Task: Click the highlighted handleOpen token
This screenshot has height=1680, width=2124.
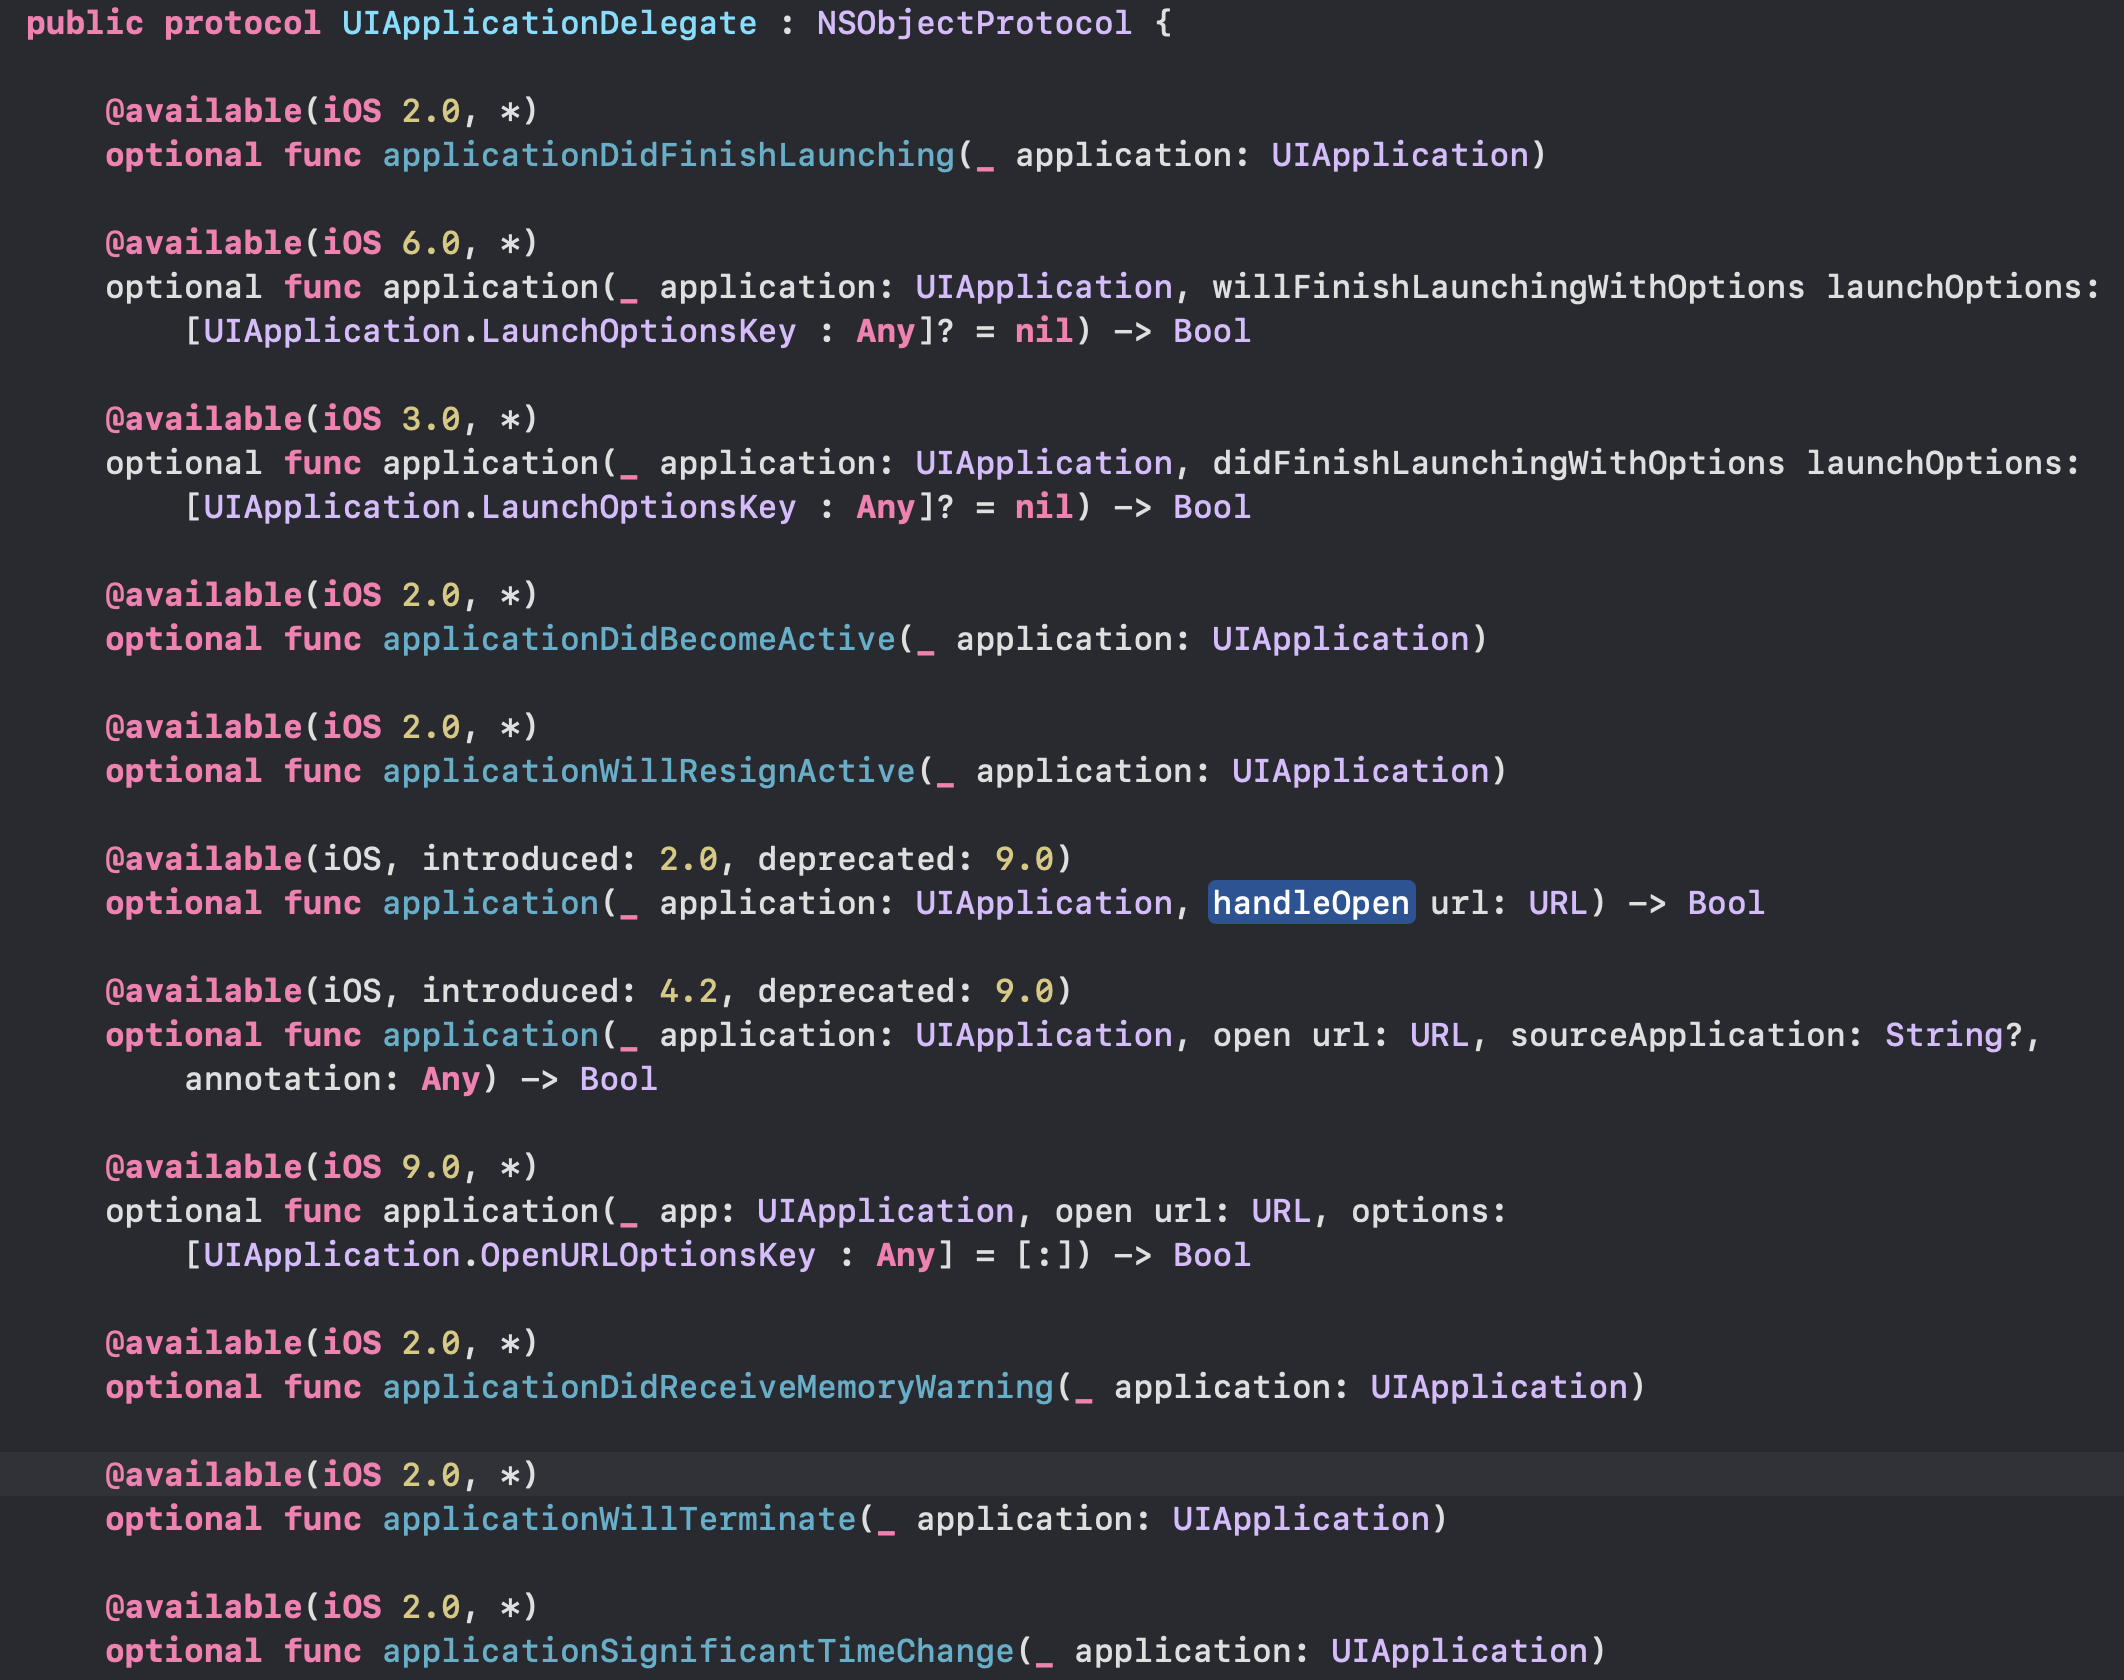Action: (x=1310, y=903)
